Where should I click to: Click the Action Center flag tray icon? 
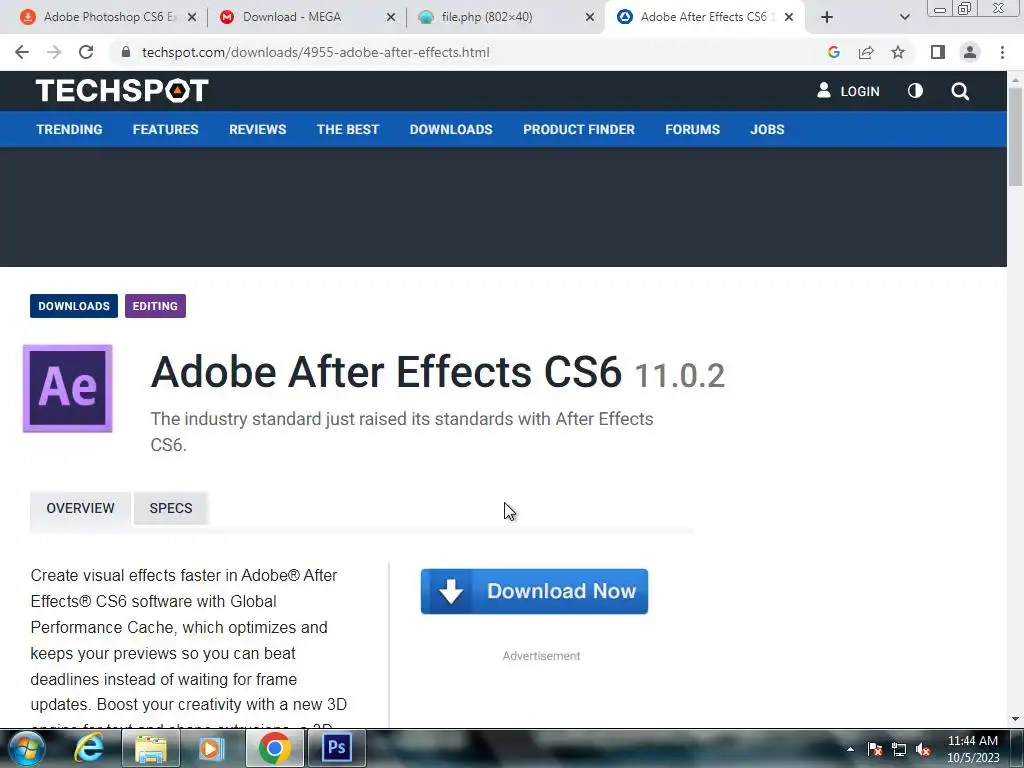(x=875, y=749)
